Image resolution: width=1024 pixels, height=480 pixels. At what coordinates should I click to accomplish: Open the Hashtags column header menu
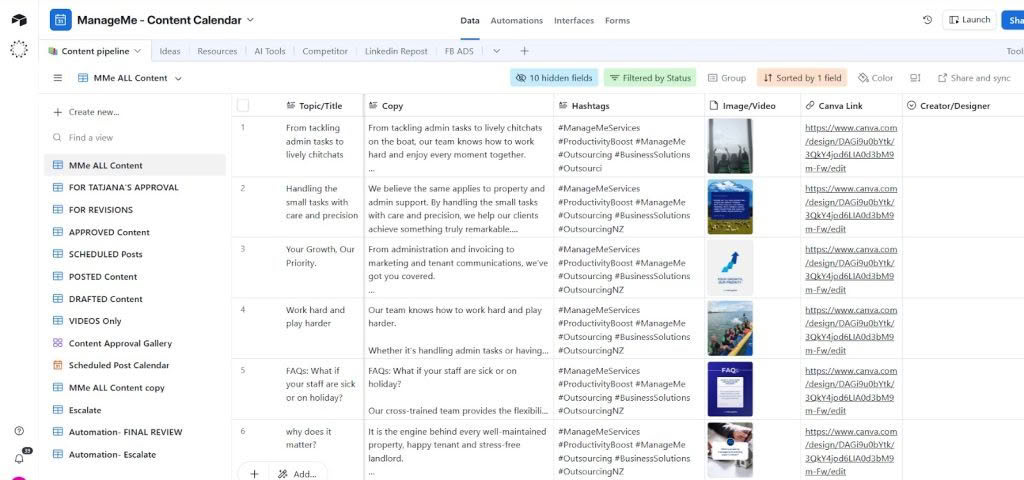(630, 105)
